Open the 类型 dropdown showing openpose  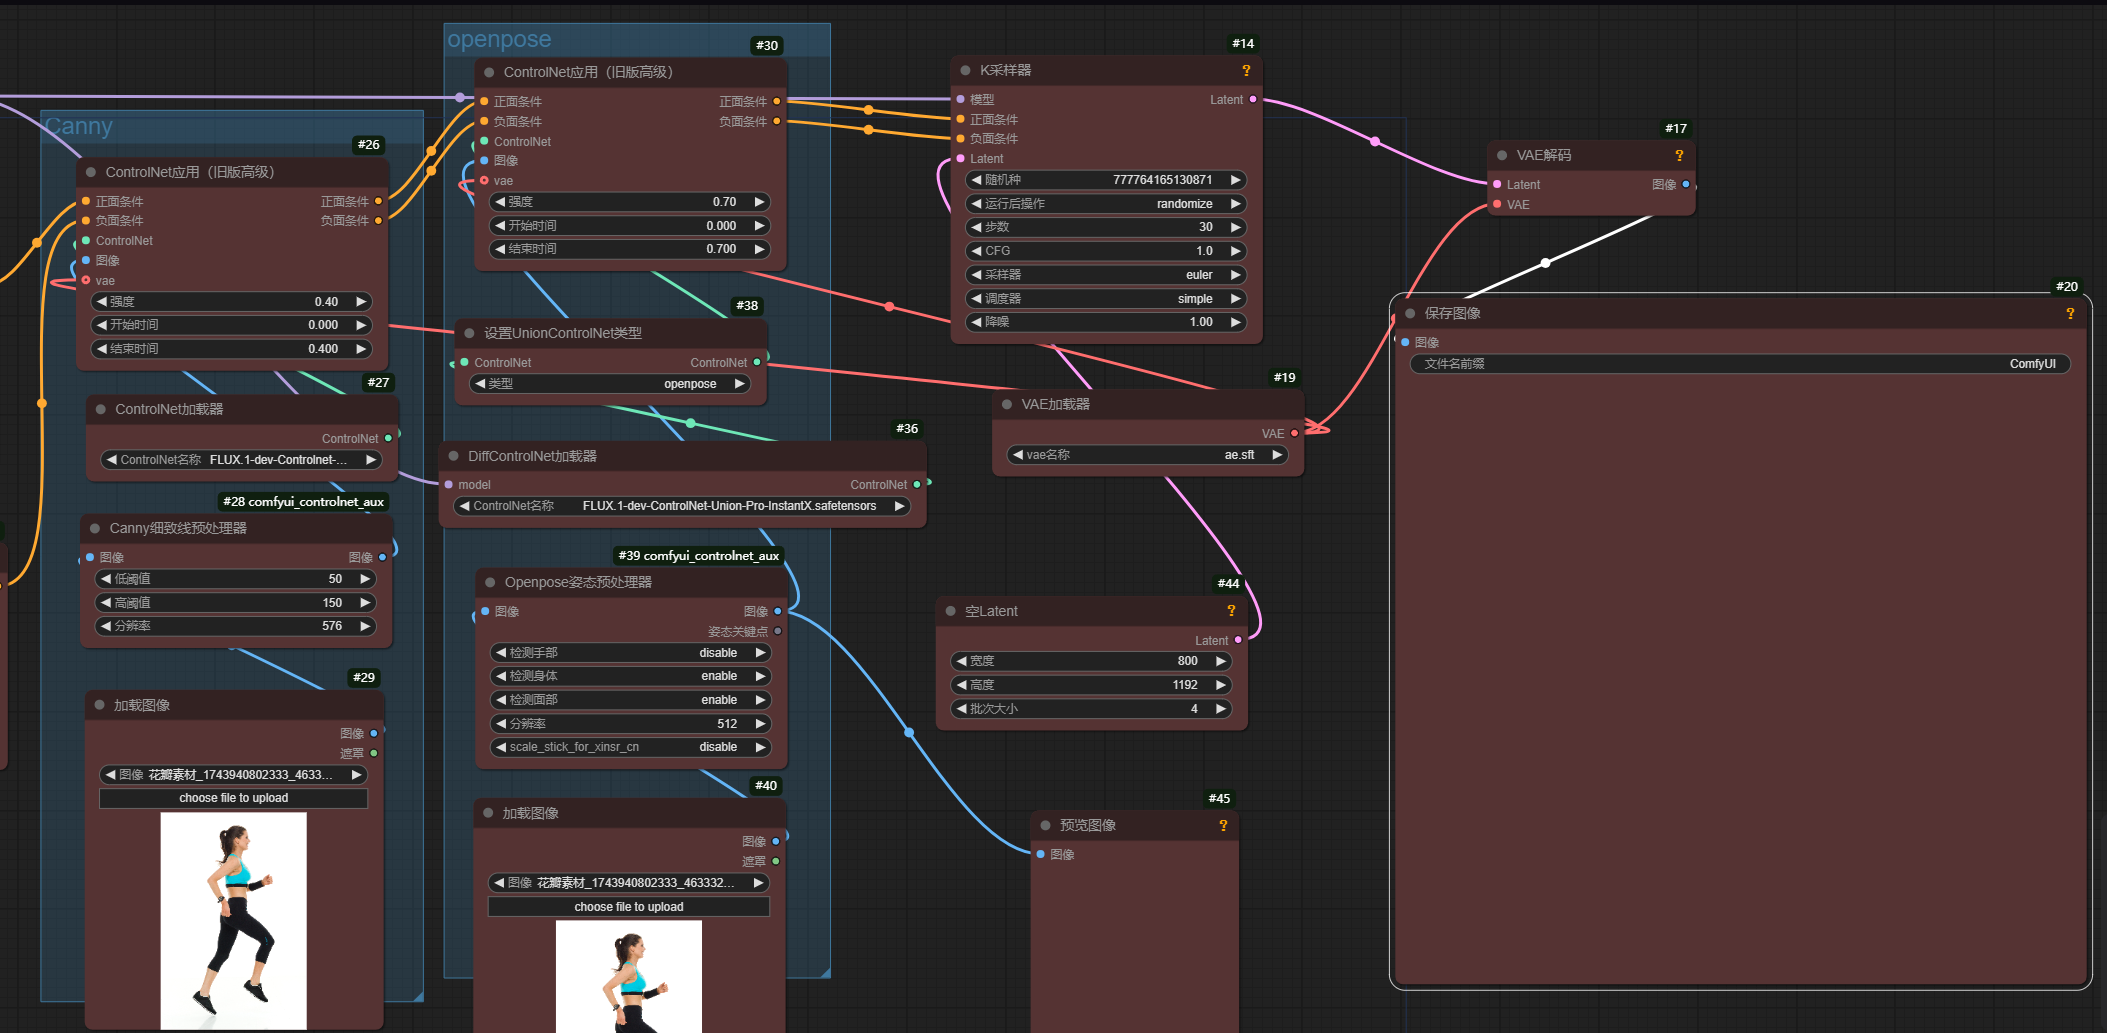611,383
